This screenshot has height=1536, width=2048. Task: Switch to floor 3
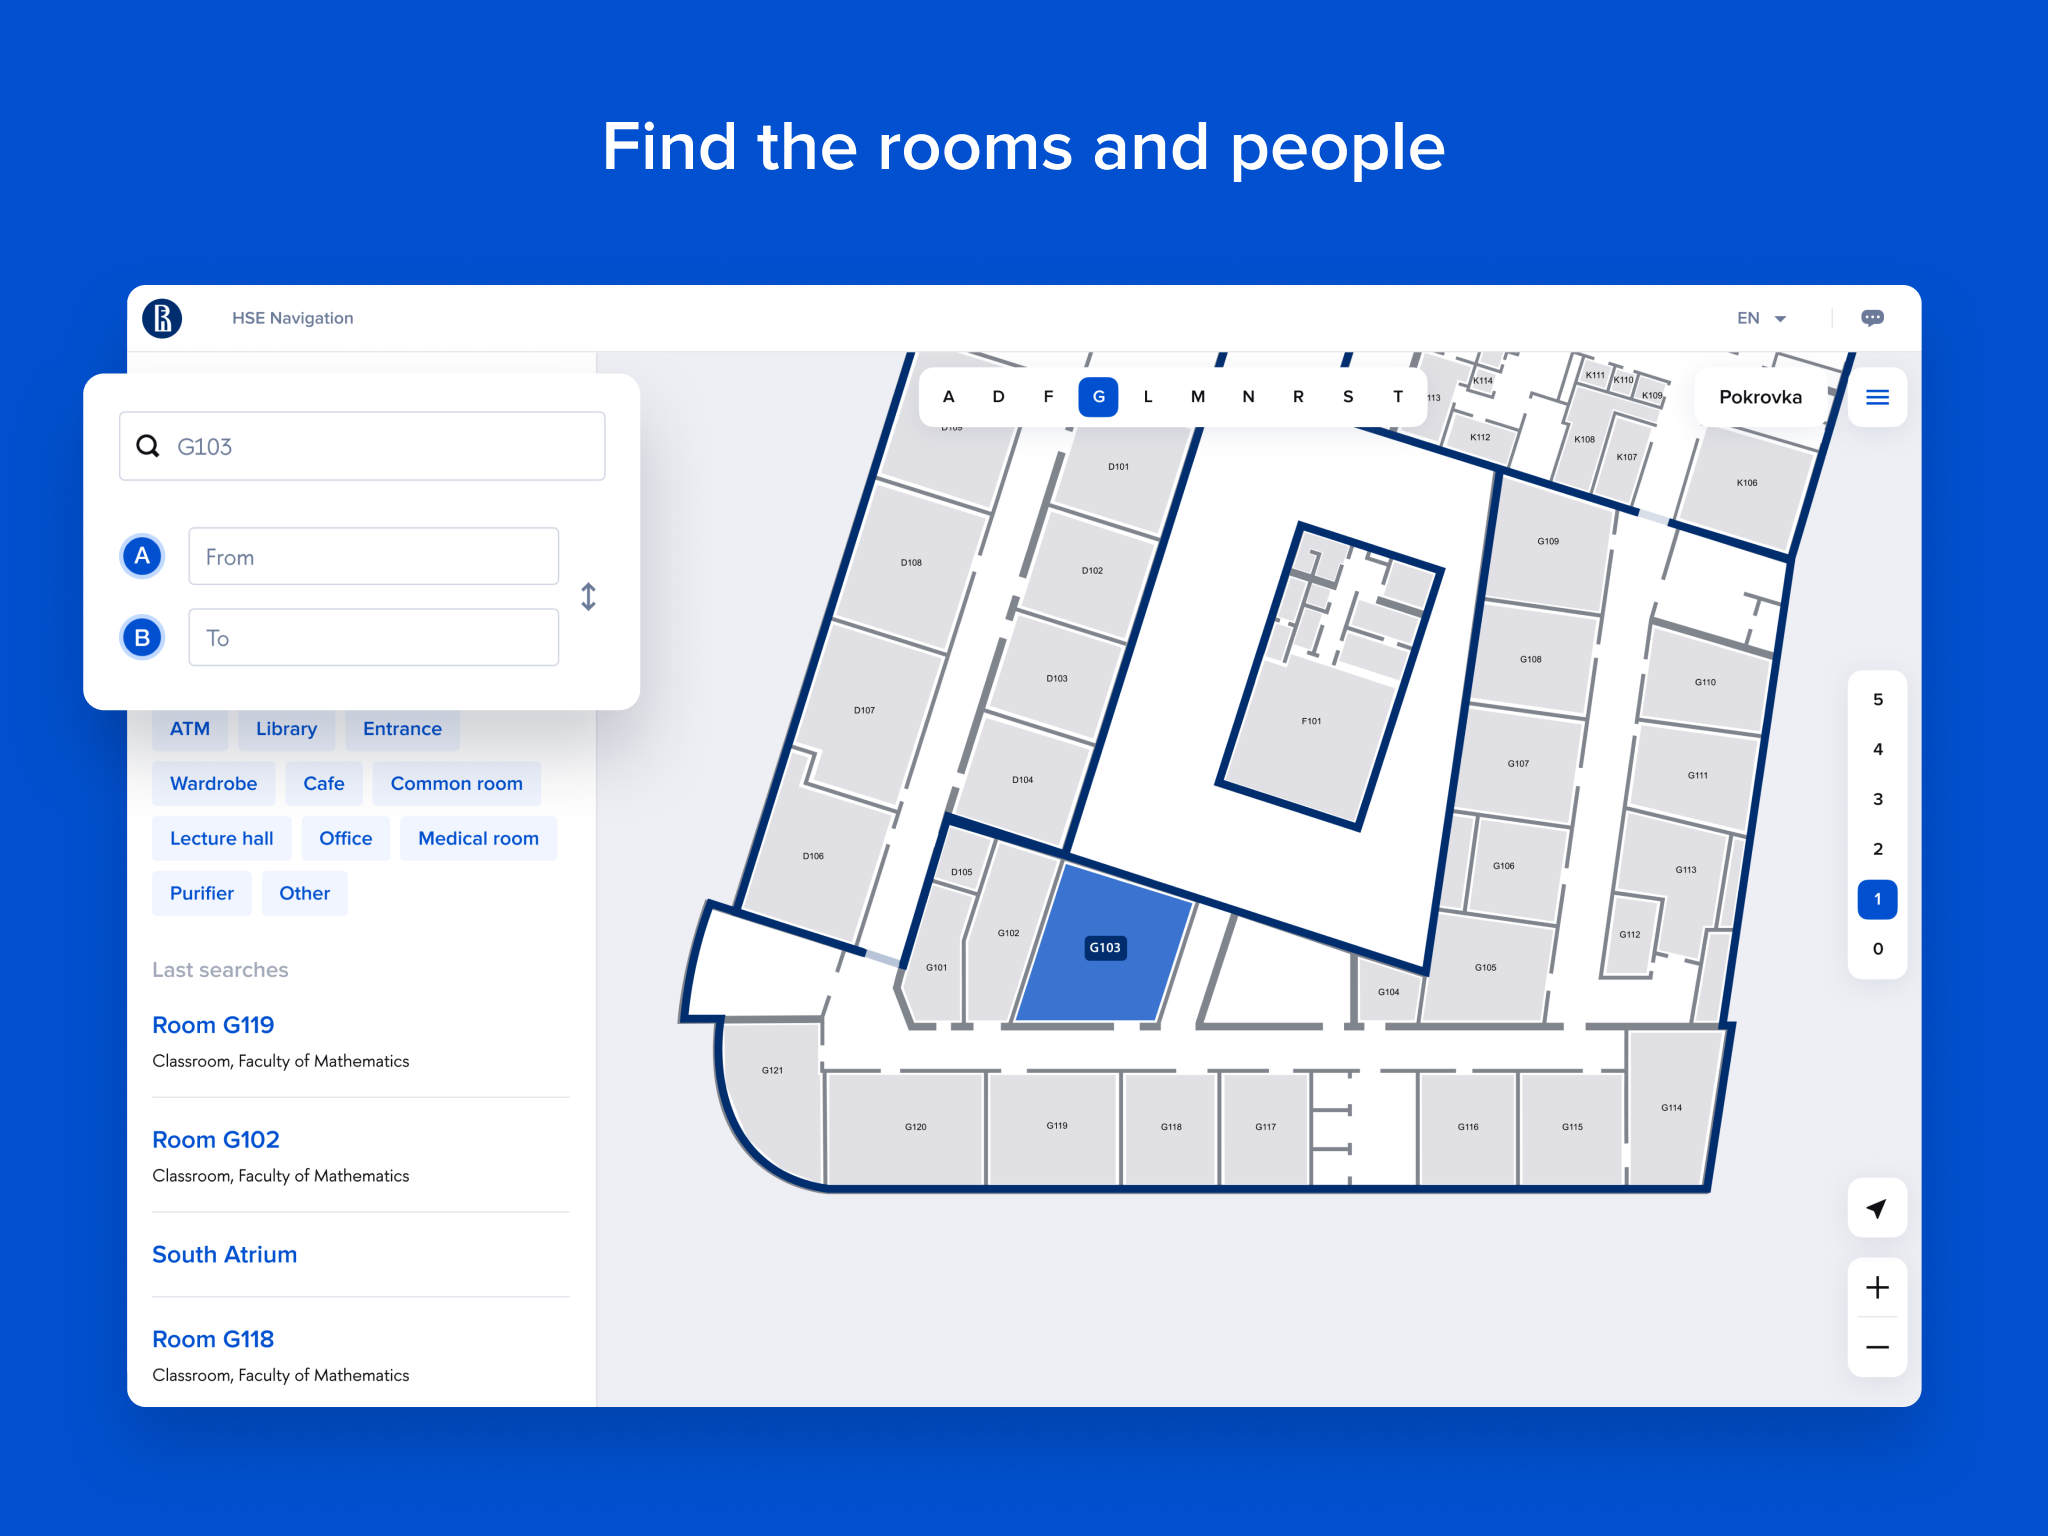pyautogui.click(x=1877, y=799)
